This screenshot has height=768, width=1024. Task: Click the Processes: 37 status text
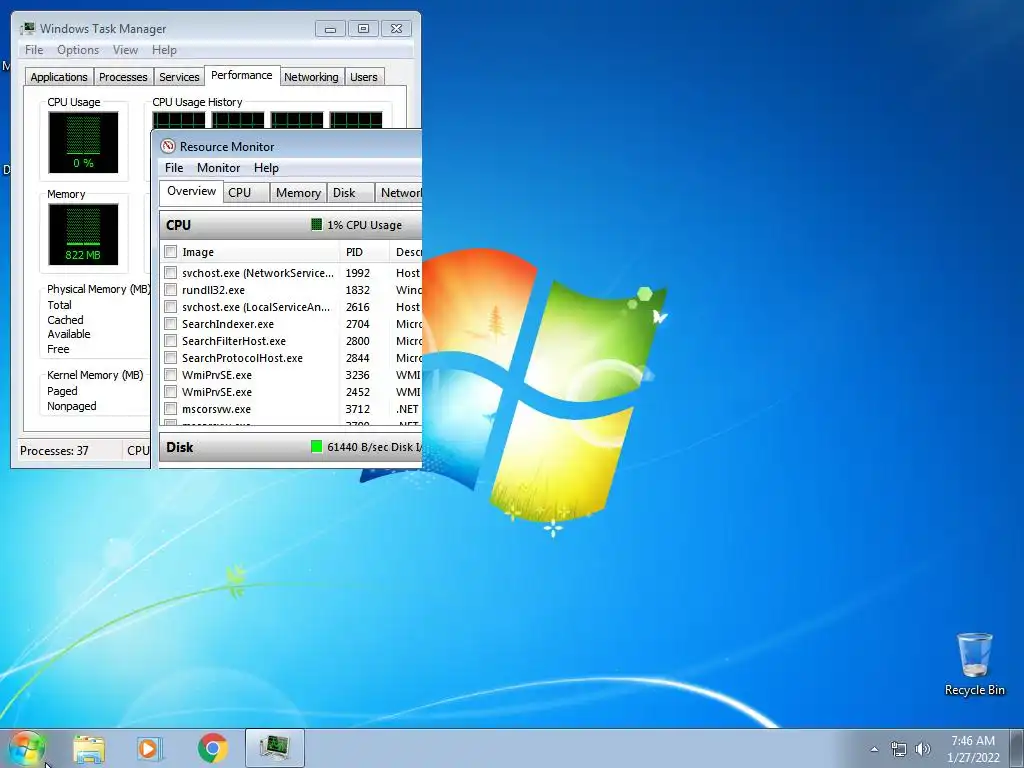[x=54, y=451]
